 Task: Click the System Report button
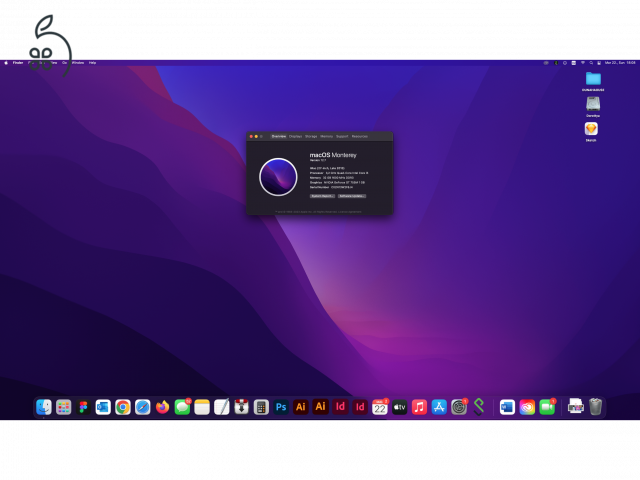tap(322, 196)
